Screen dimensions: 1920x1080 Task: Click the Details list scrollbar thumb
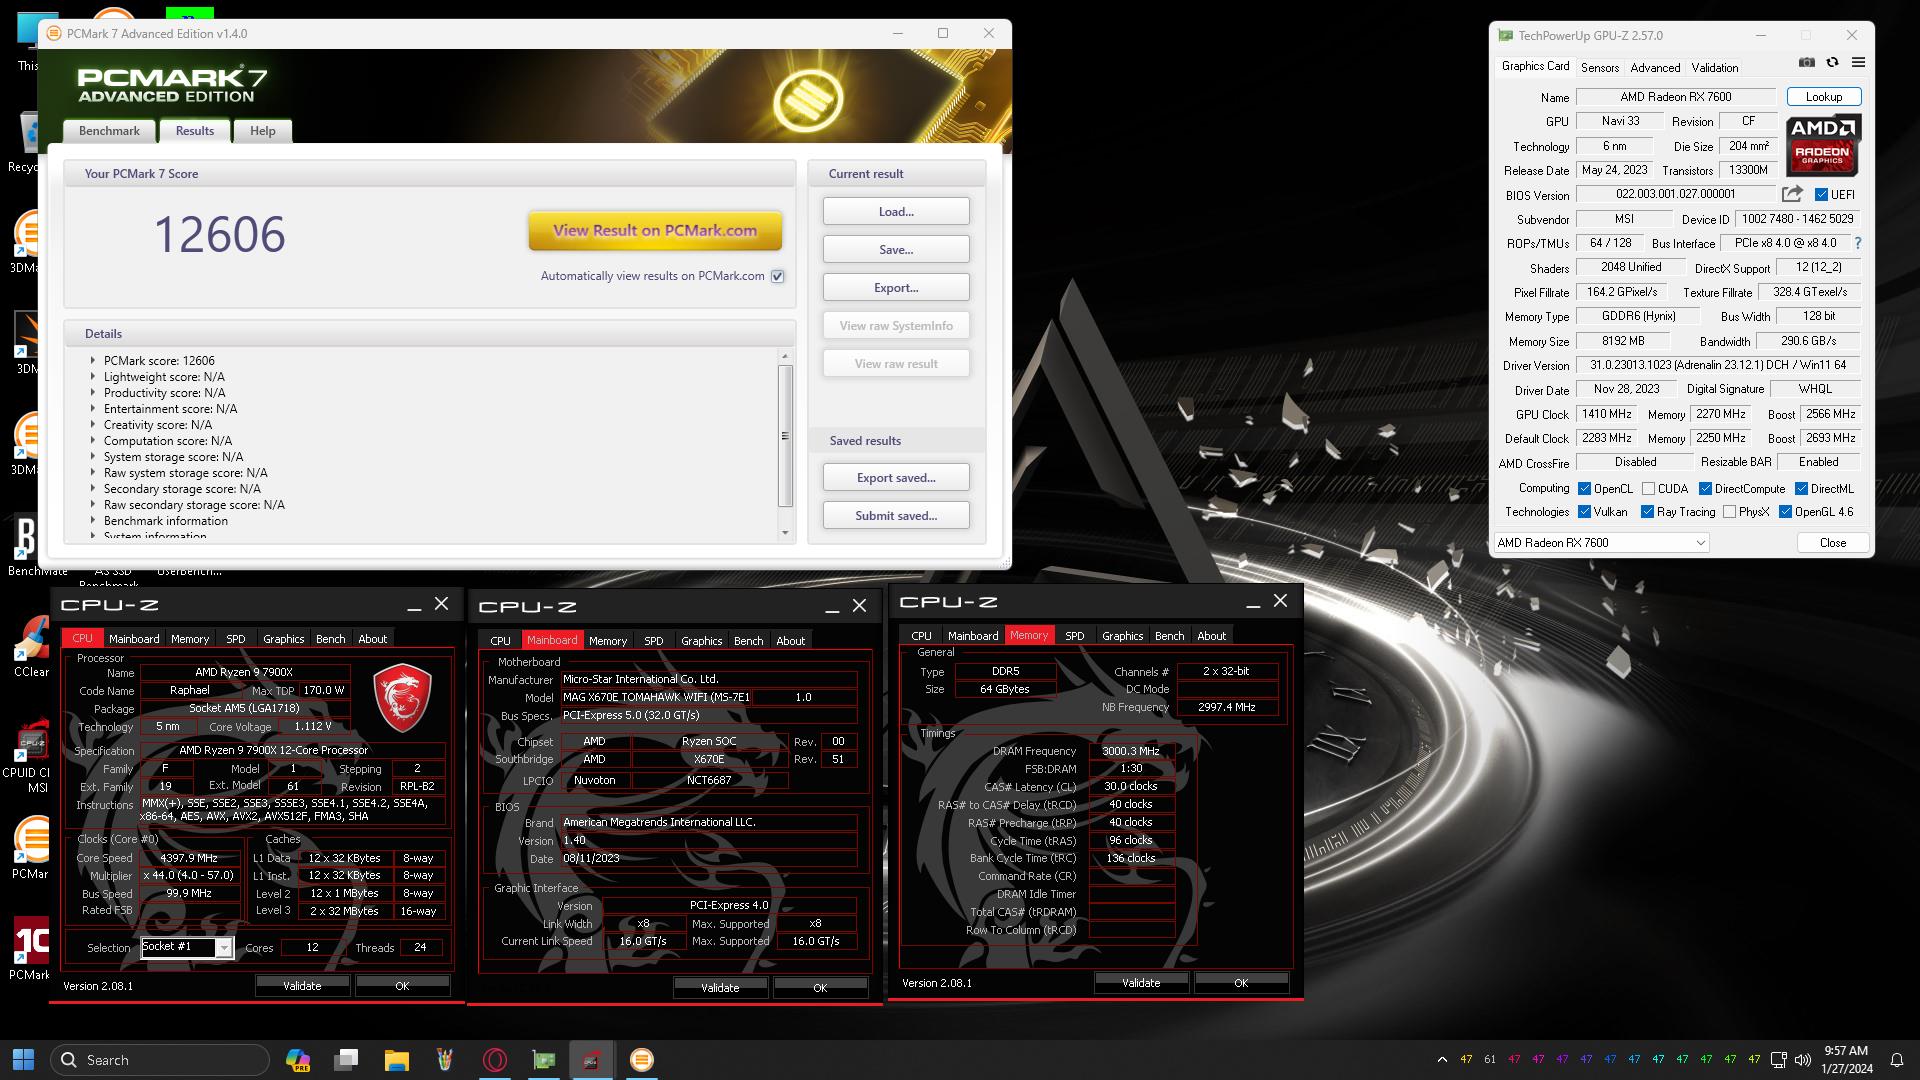click(x=785, y=436)
